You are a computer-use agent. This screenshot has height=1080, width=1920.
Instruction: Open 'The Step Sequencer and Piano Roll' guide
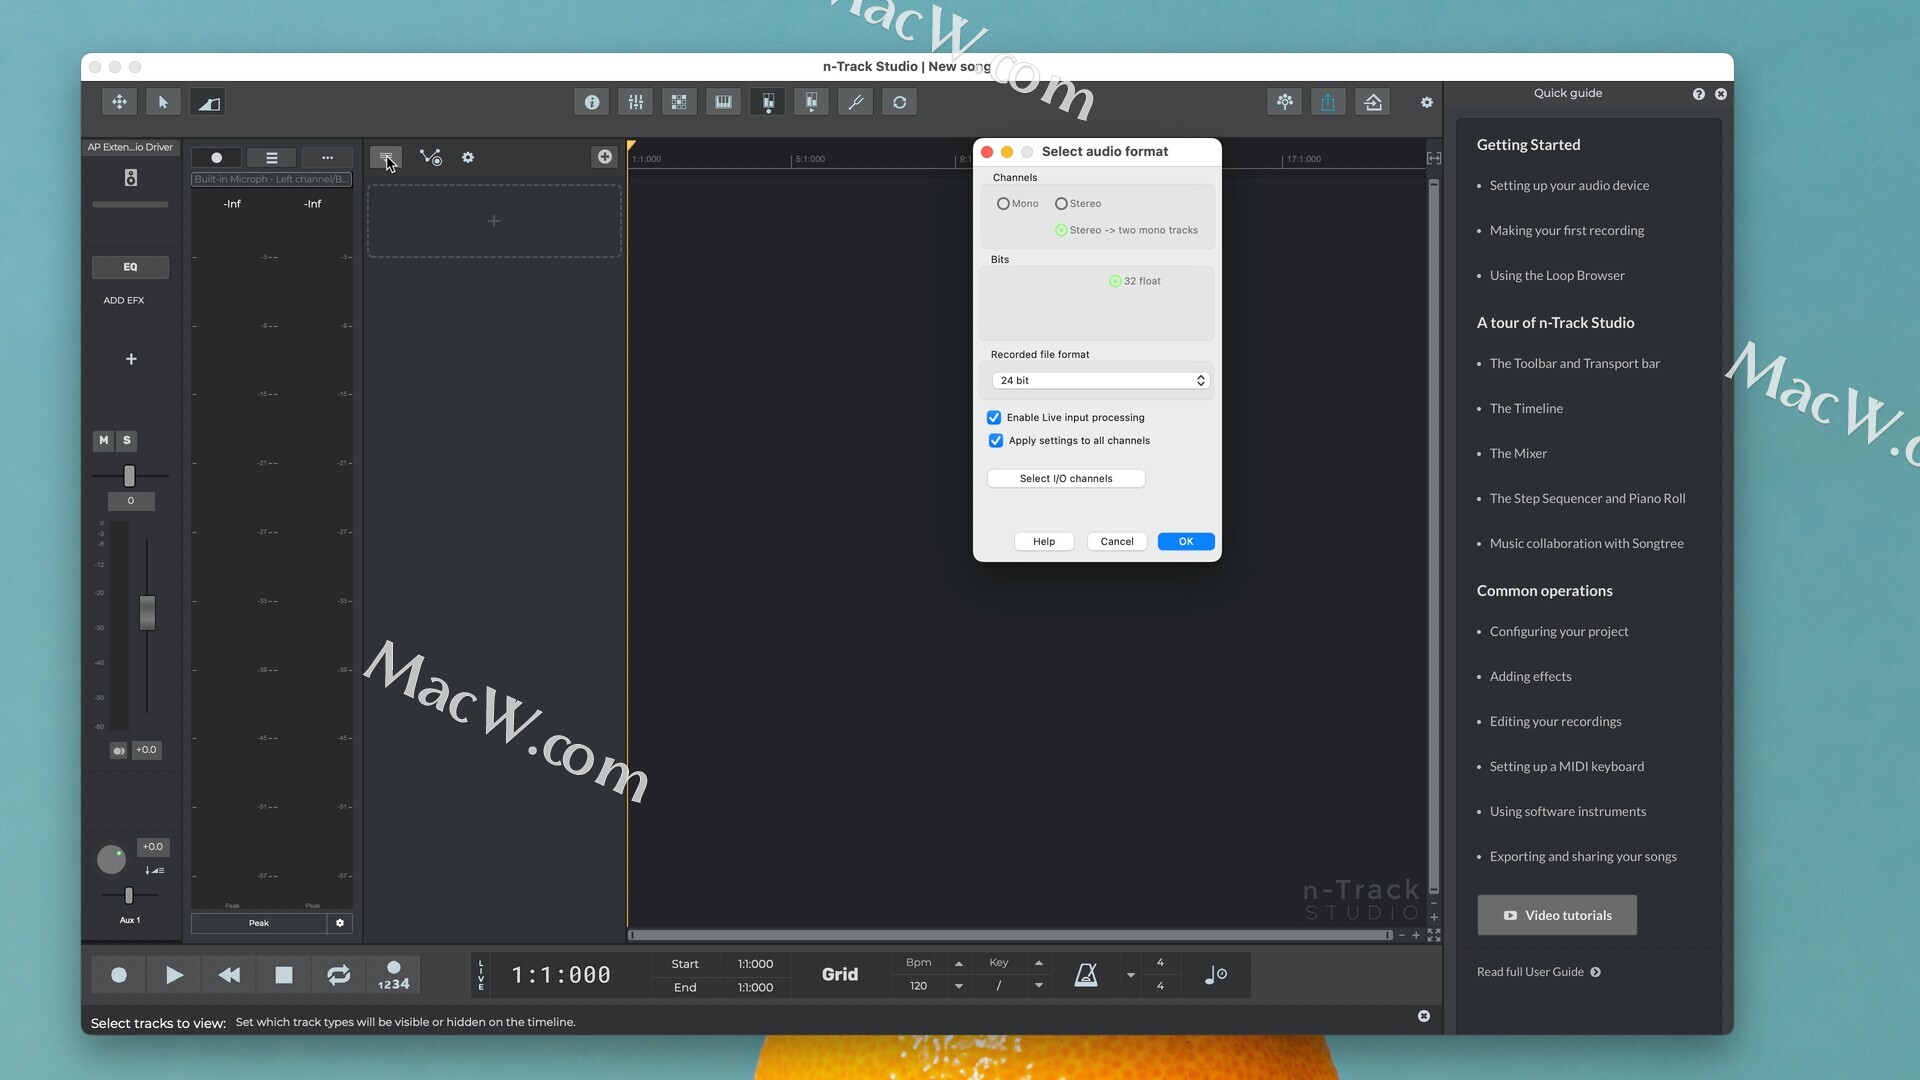1587,499
